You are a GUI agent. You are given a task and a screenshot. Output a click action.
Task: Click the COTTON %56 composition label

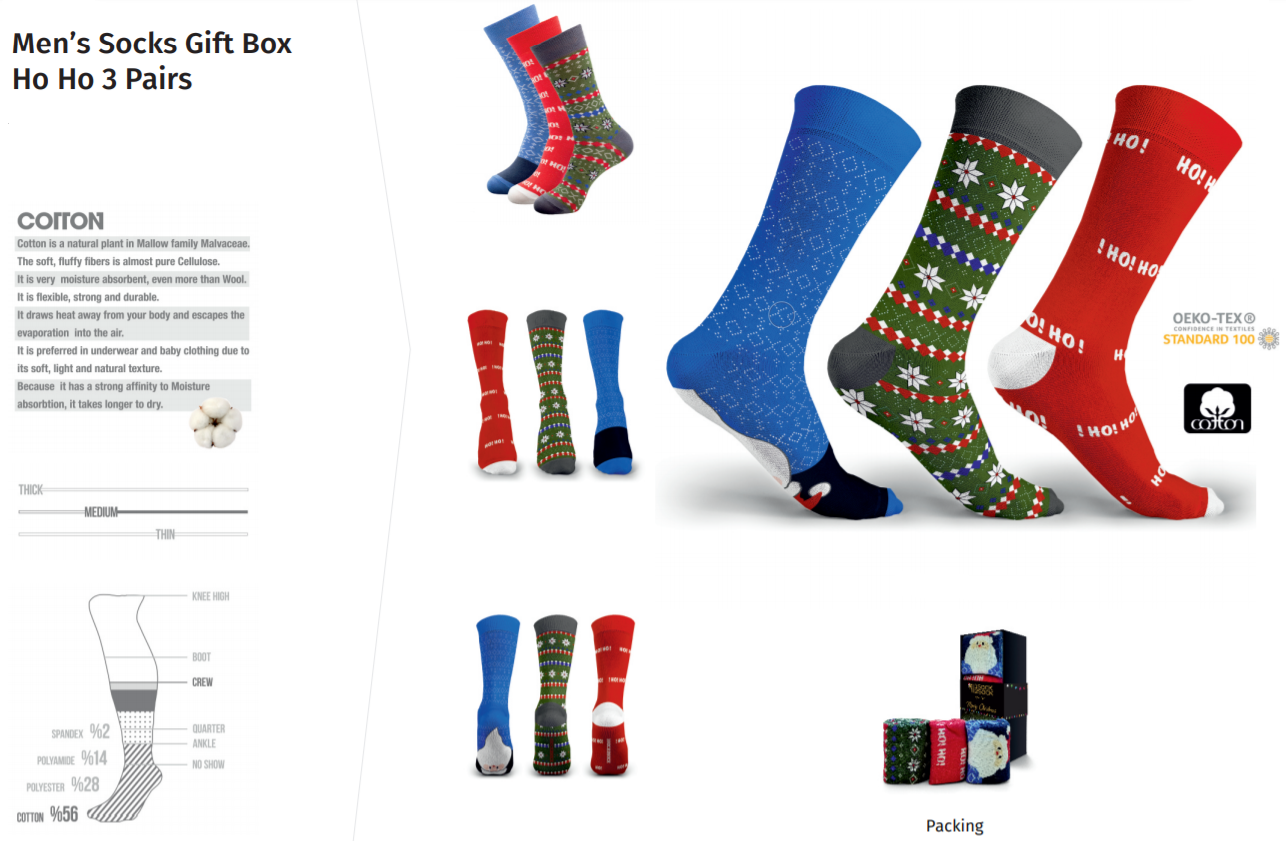47,815
